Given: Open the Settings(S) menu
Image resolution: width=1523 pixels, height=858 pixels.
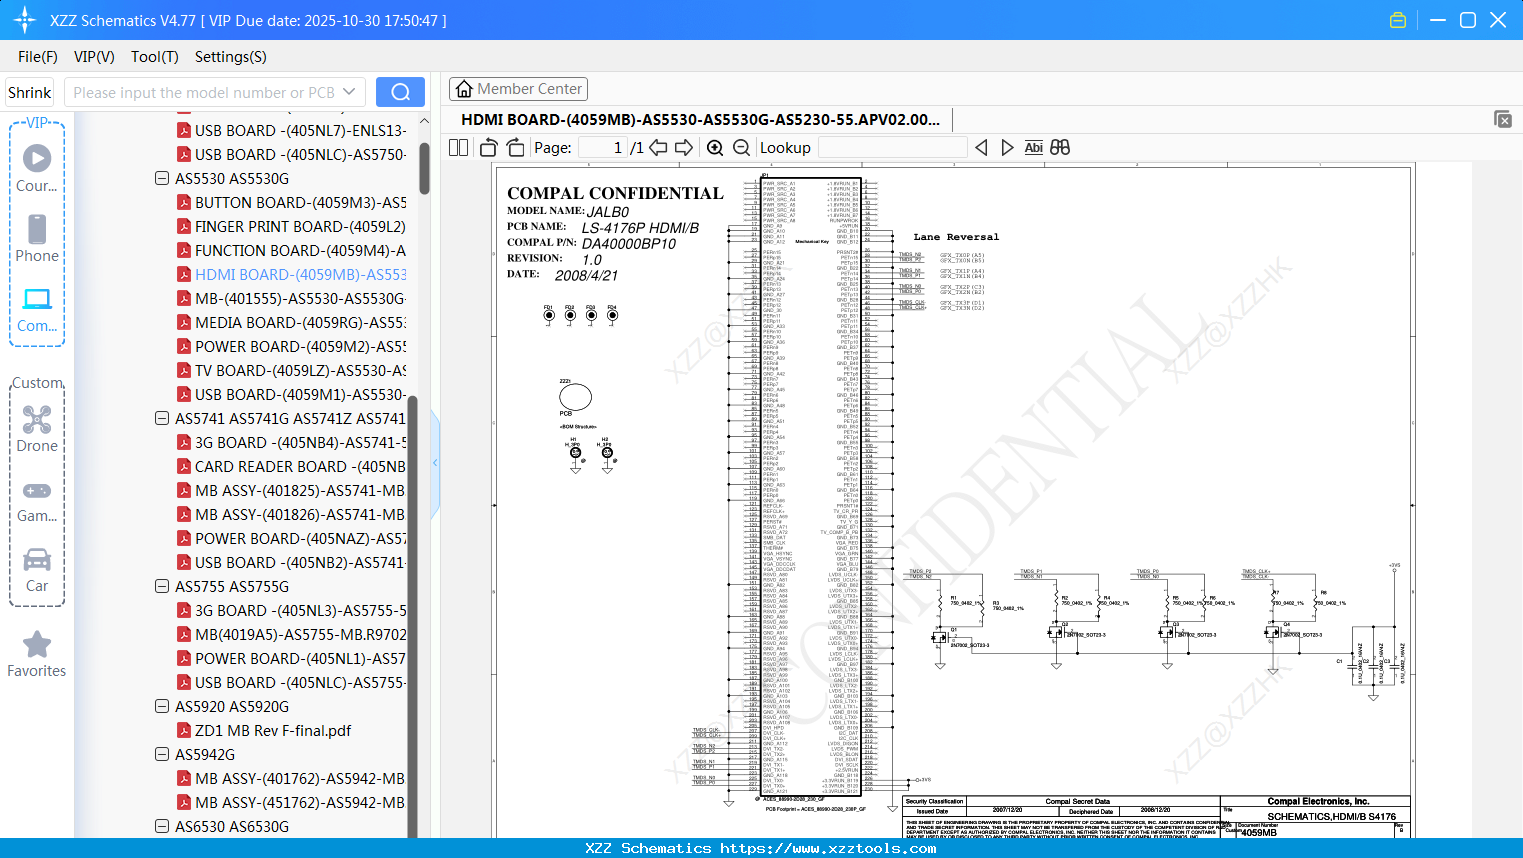Looking at the screenshot, I should point(231,57).
